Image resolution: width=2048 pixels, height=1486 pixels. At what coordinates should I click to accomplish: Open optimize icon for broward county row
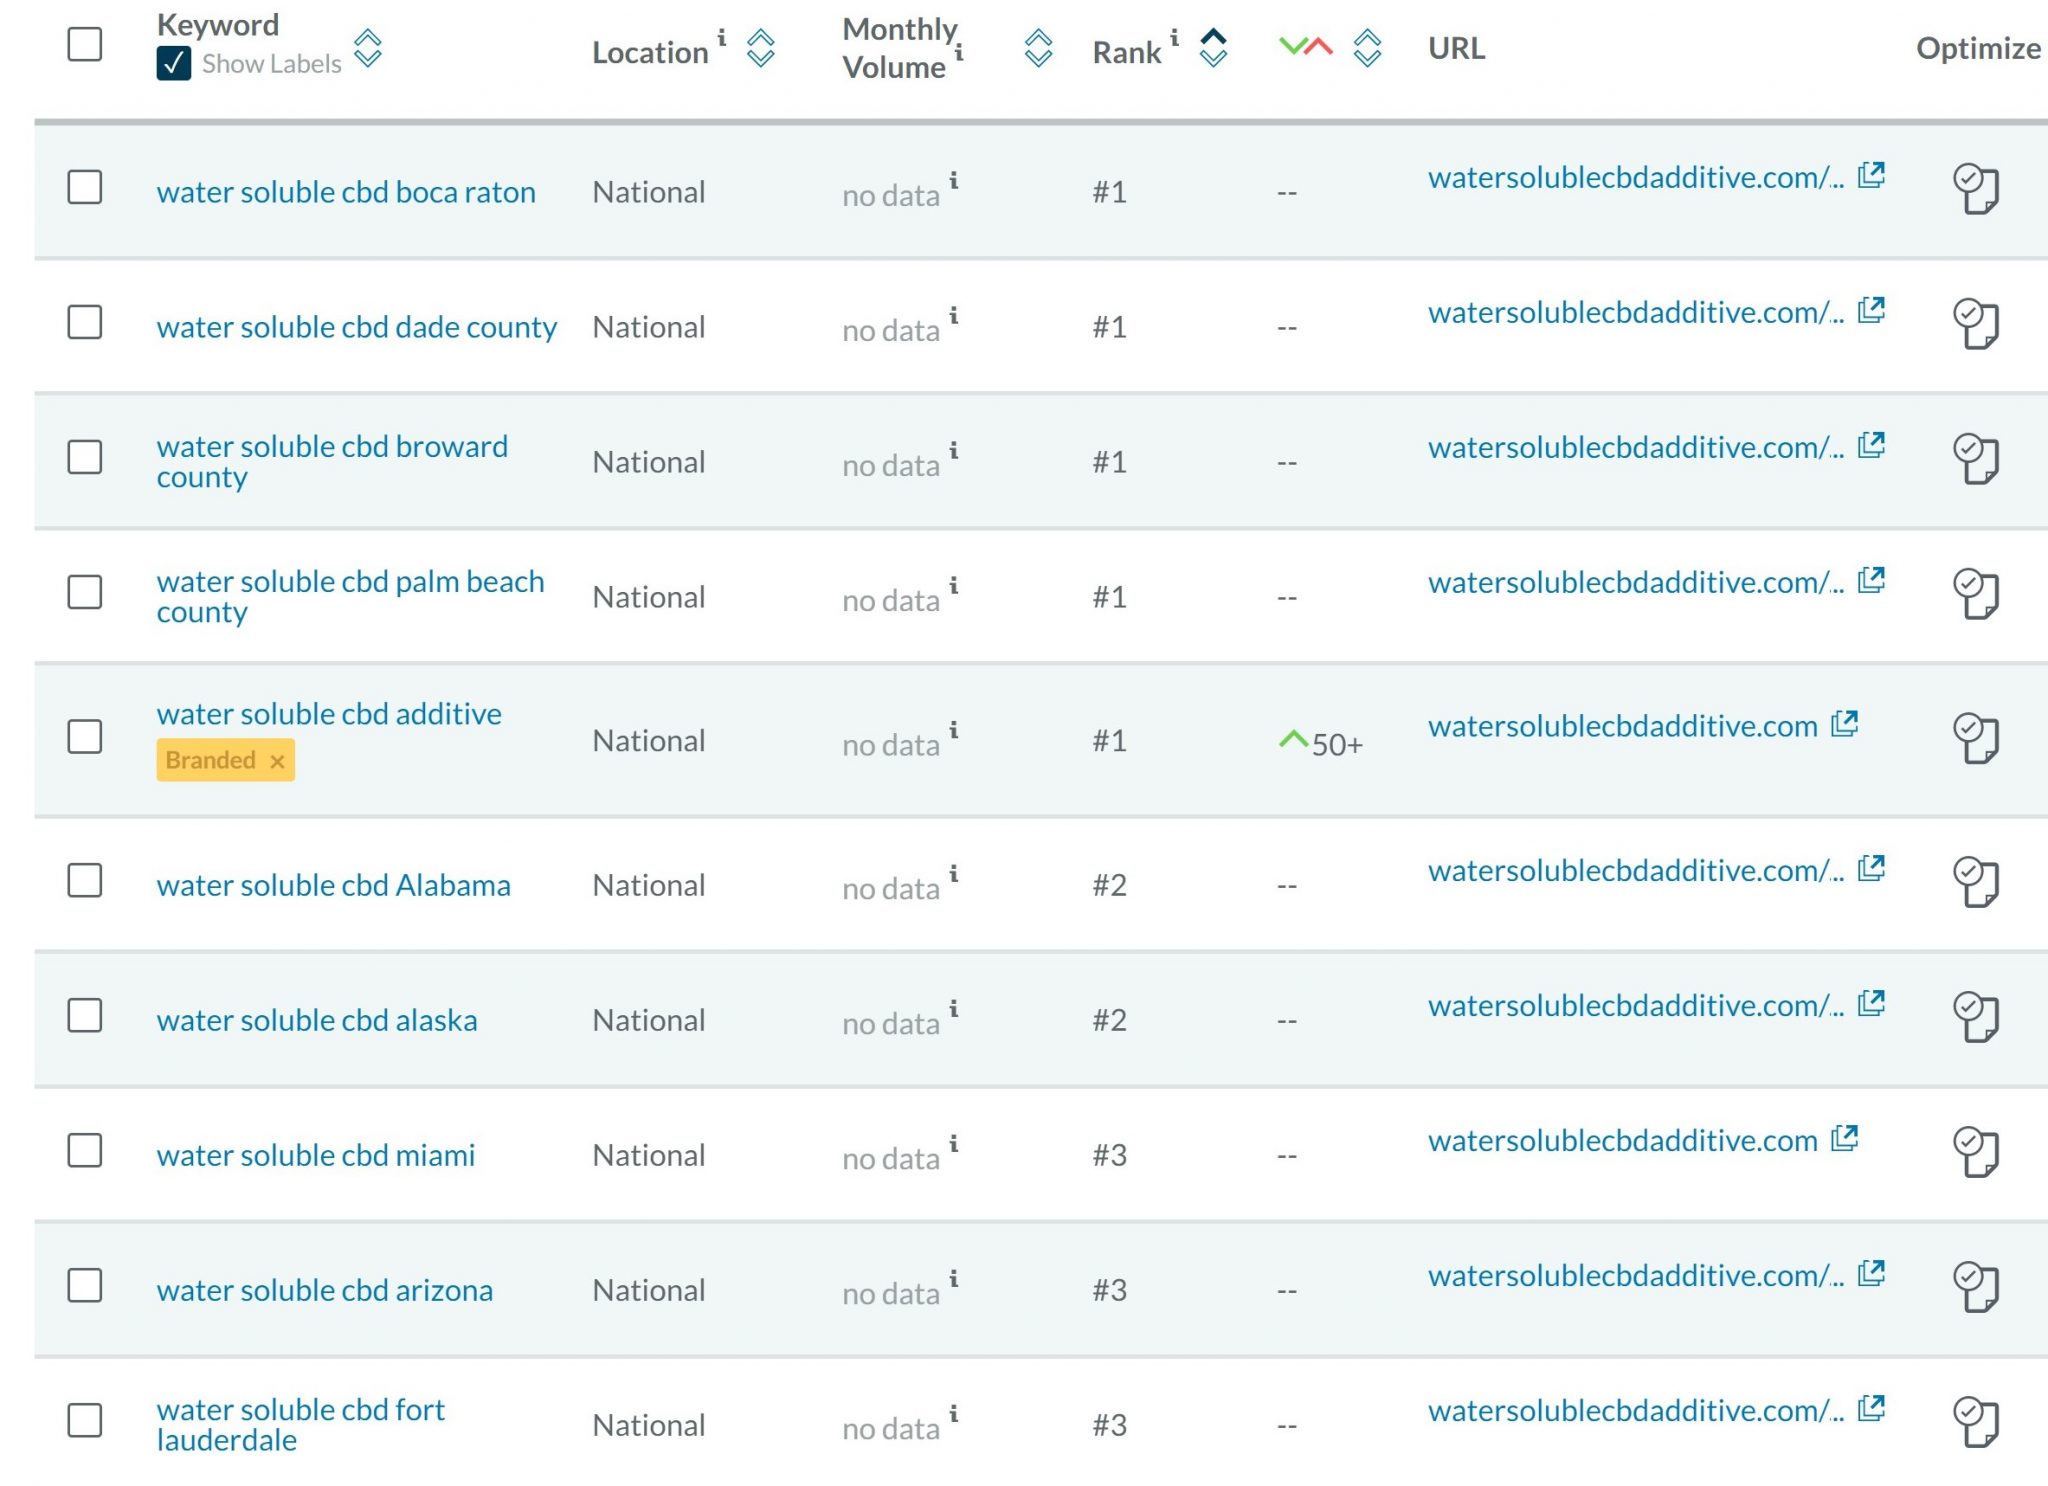[x=1976, y=459]
